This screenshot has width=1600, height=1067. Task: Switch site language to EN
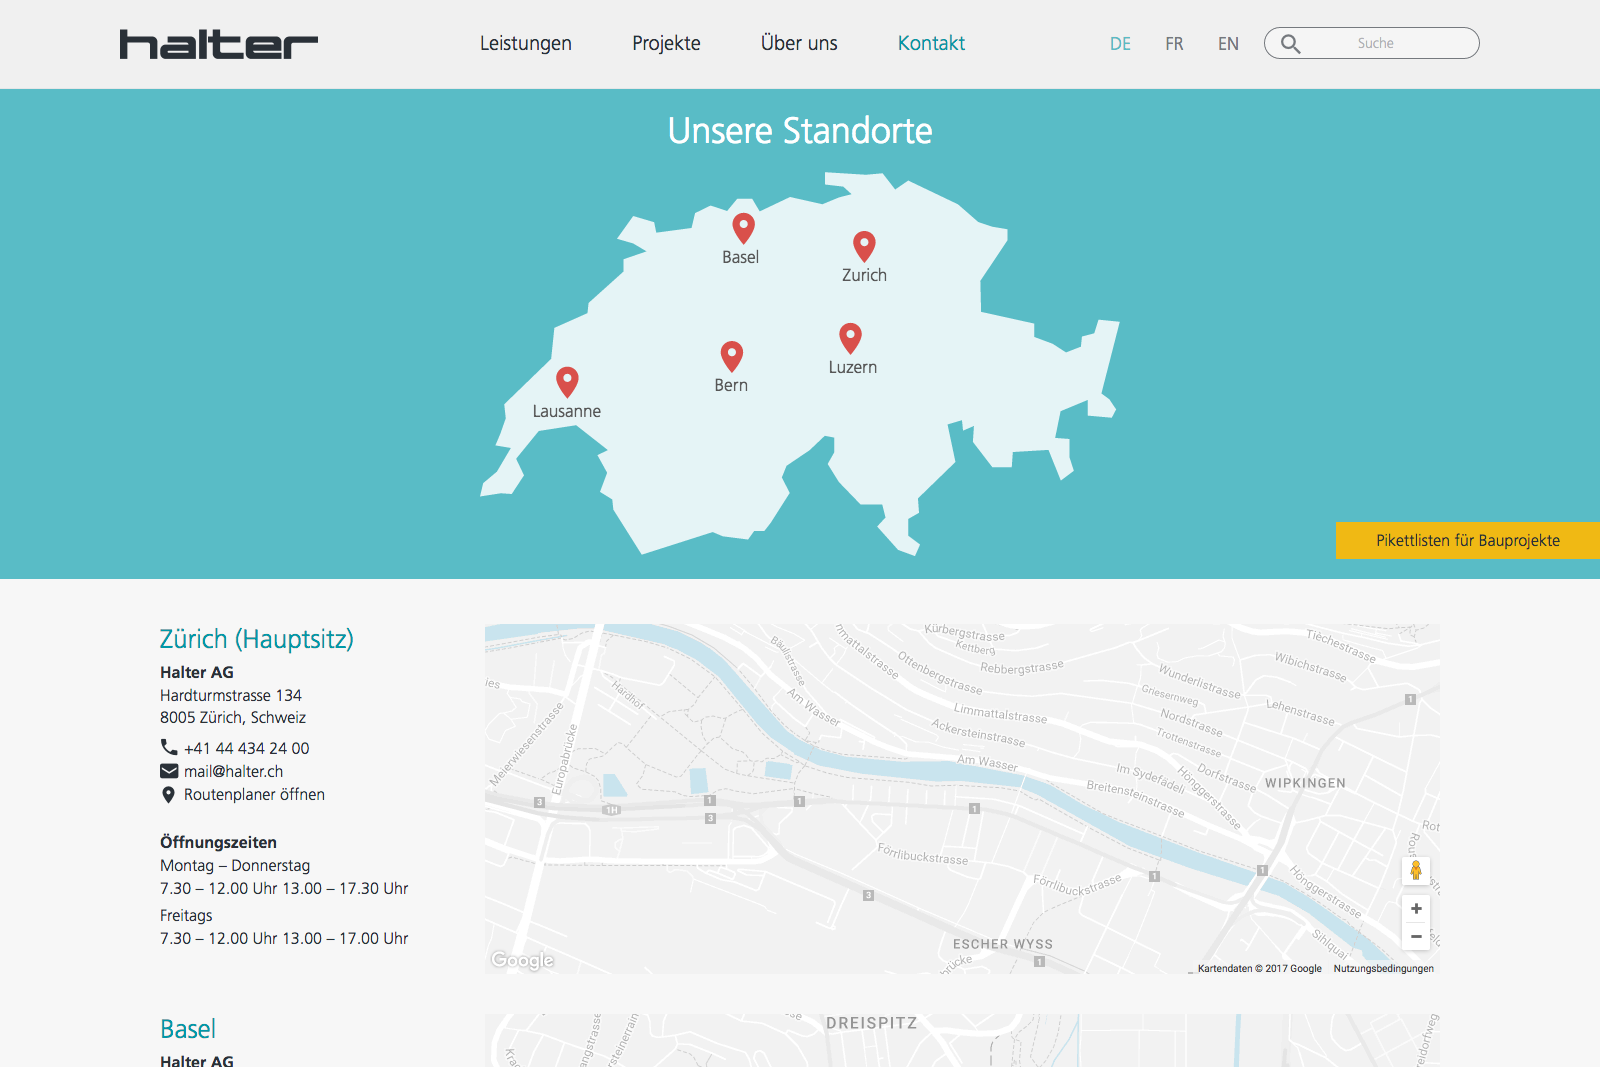click(x=1228, y=44)
